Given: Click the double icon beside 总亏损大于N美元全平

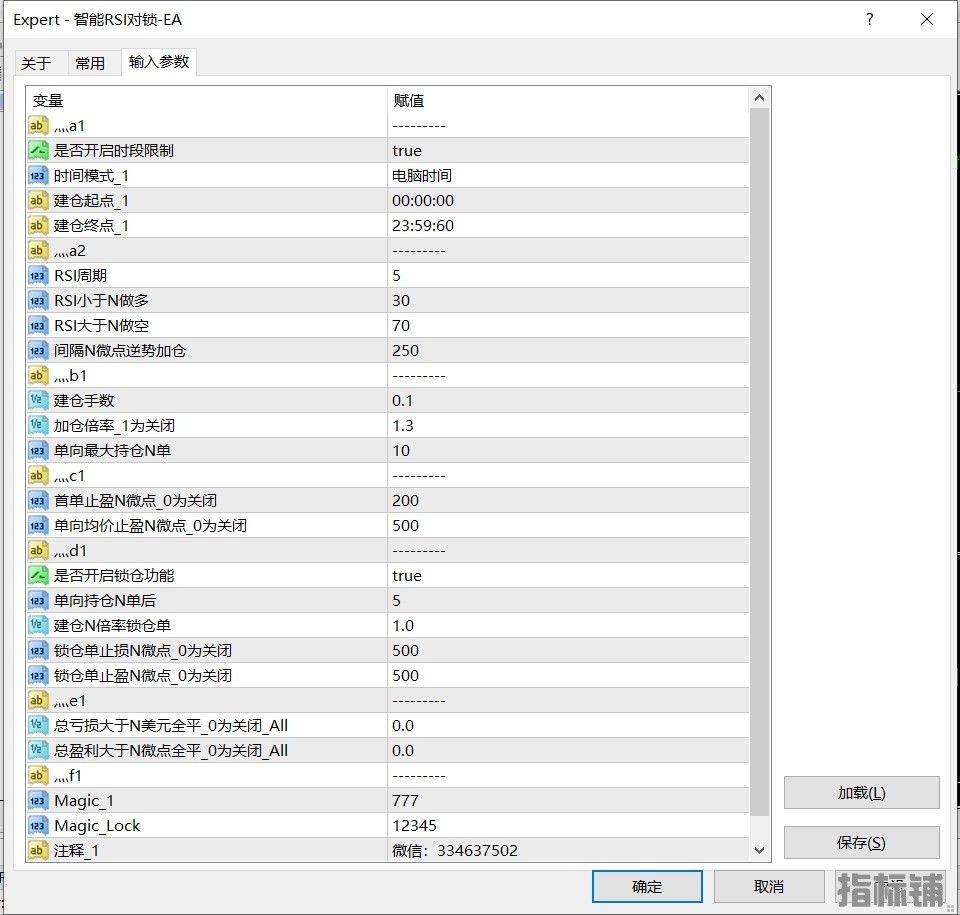Looking at the screenshot, I should (x=38, y=726).
